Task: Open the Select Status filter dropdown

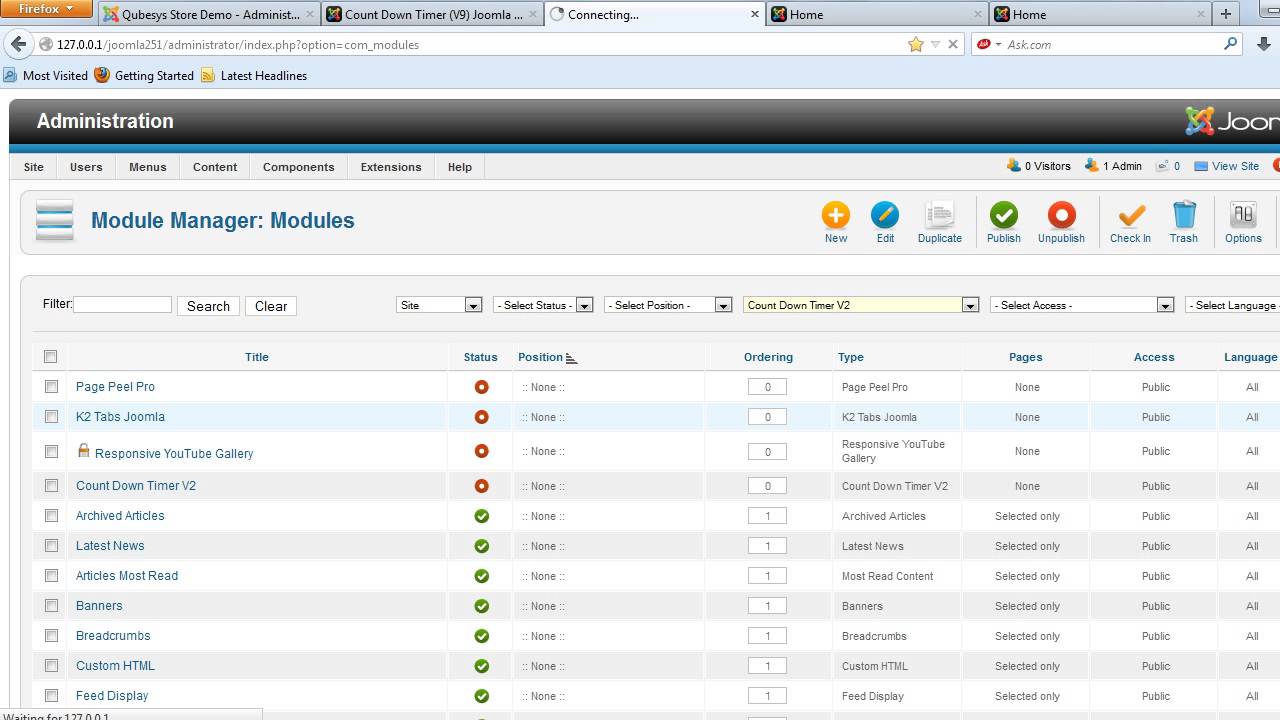Action: (x=543, y=305)
